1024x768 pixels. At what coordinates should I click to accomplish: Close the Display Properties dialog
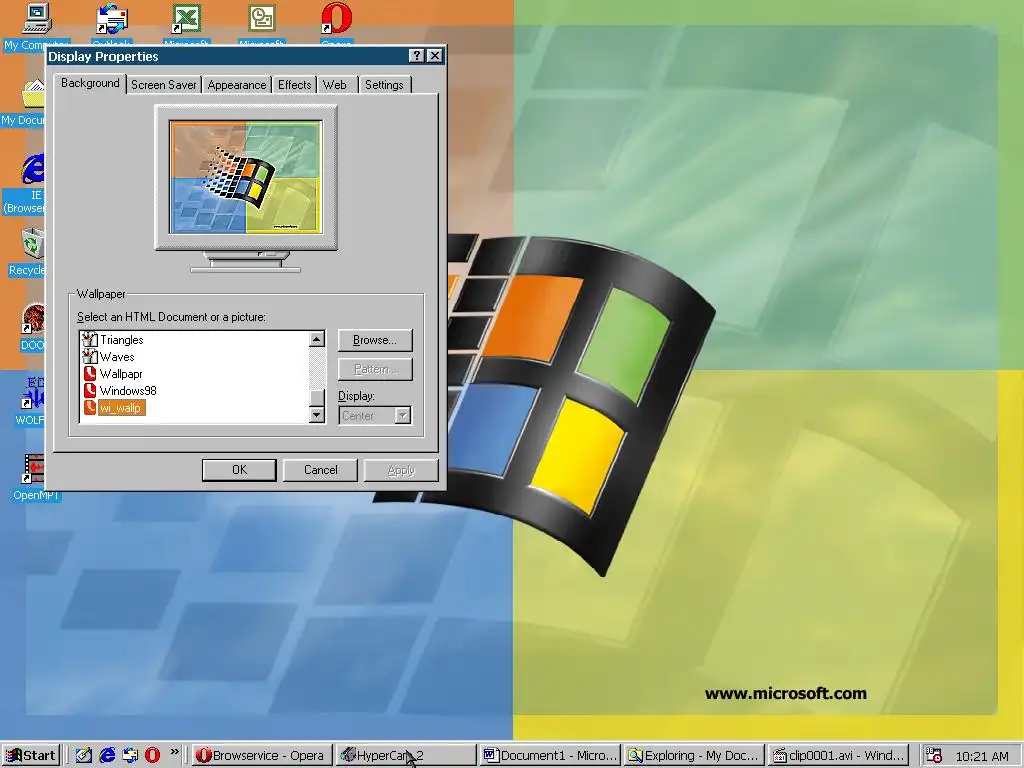pyautogui.click(x=434, y=56)
